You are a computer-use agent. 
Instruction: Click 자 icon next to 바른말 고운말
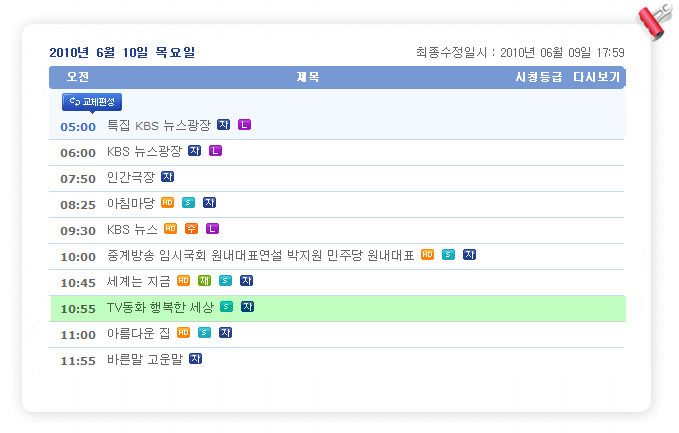[x=196, y=359]
